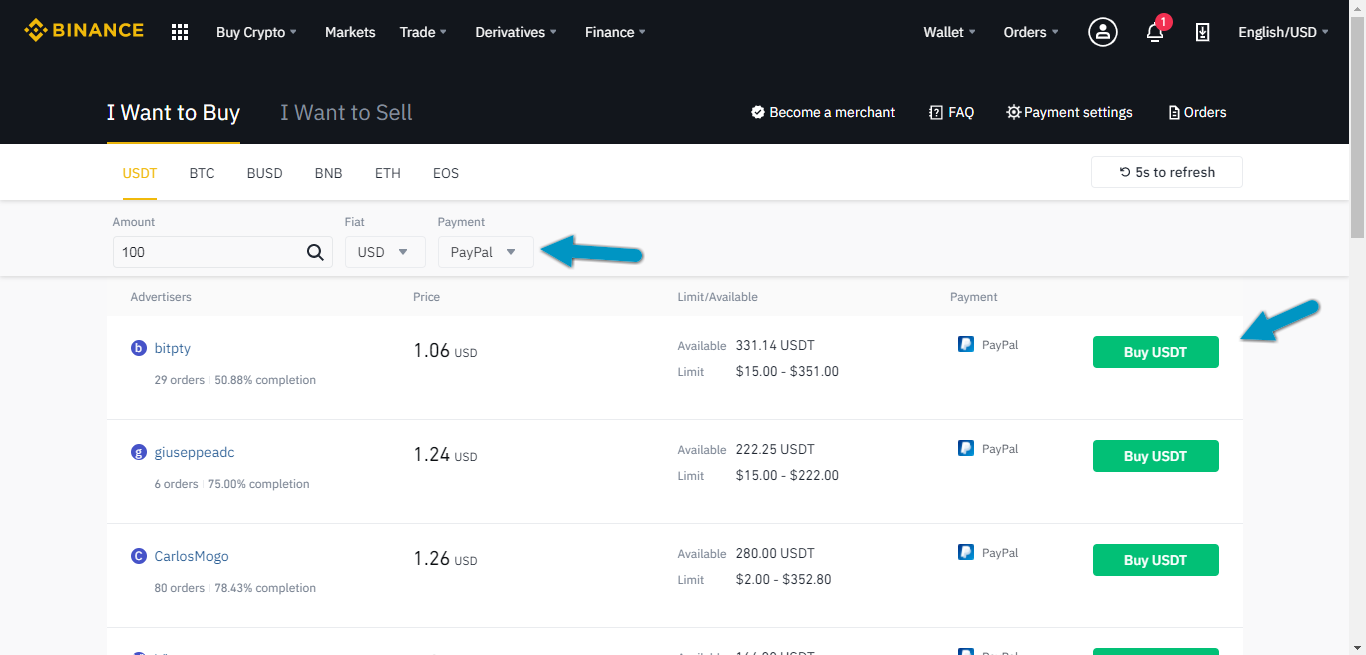Click limit $15.00 - $351.00

click(x=787, y=371)
